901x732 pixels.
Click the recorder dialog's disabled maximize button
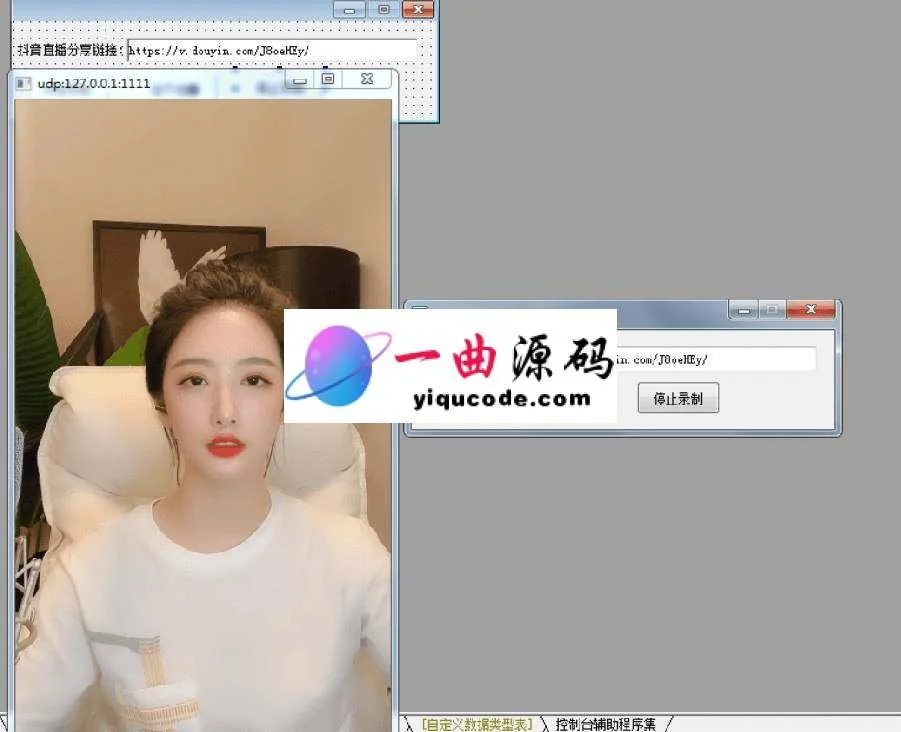771,311
